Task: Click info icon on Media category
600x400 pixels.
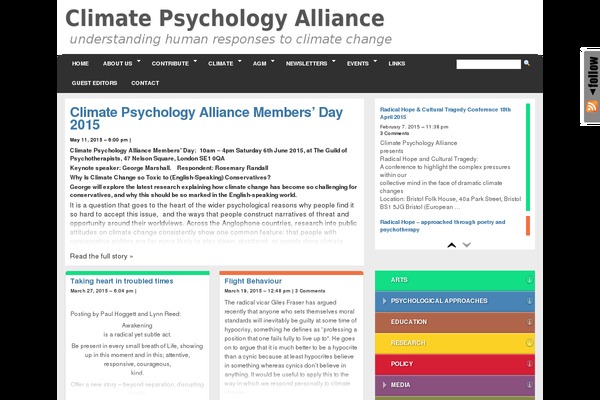Action: (529, 385)
